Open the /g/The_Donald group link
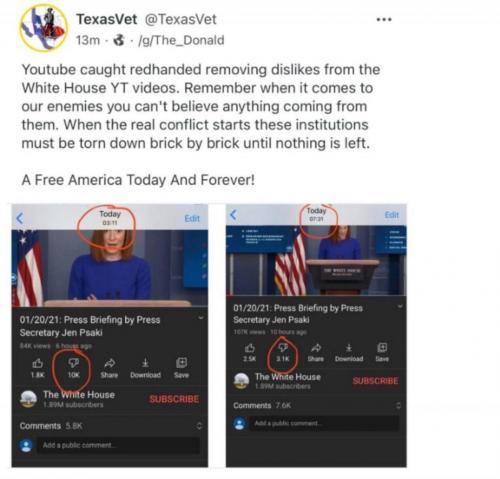The image size is (500, 479). [x=181, y=40]
